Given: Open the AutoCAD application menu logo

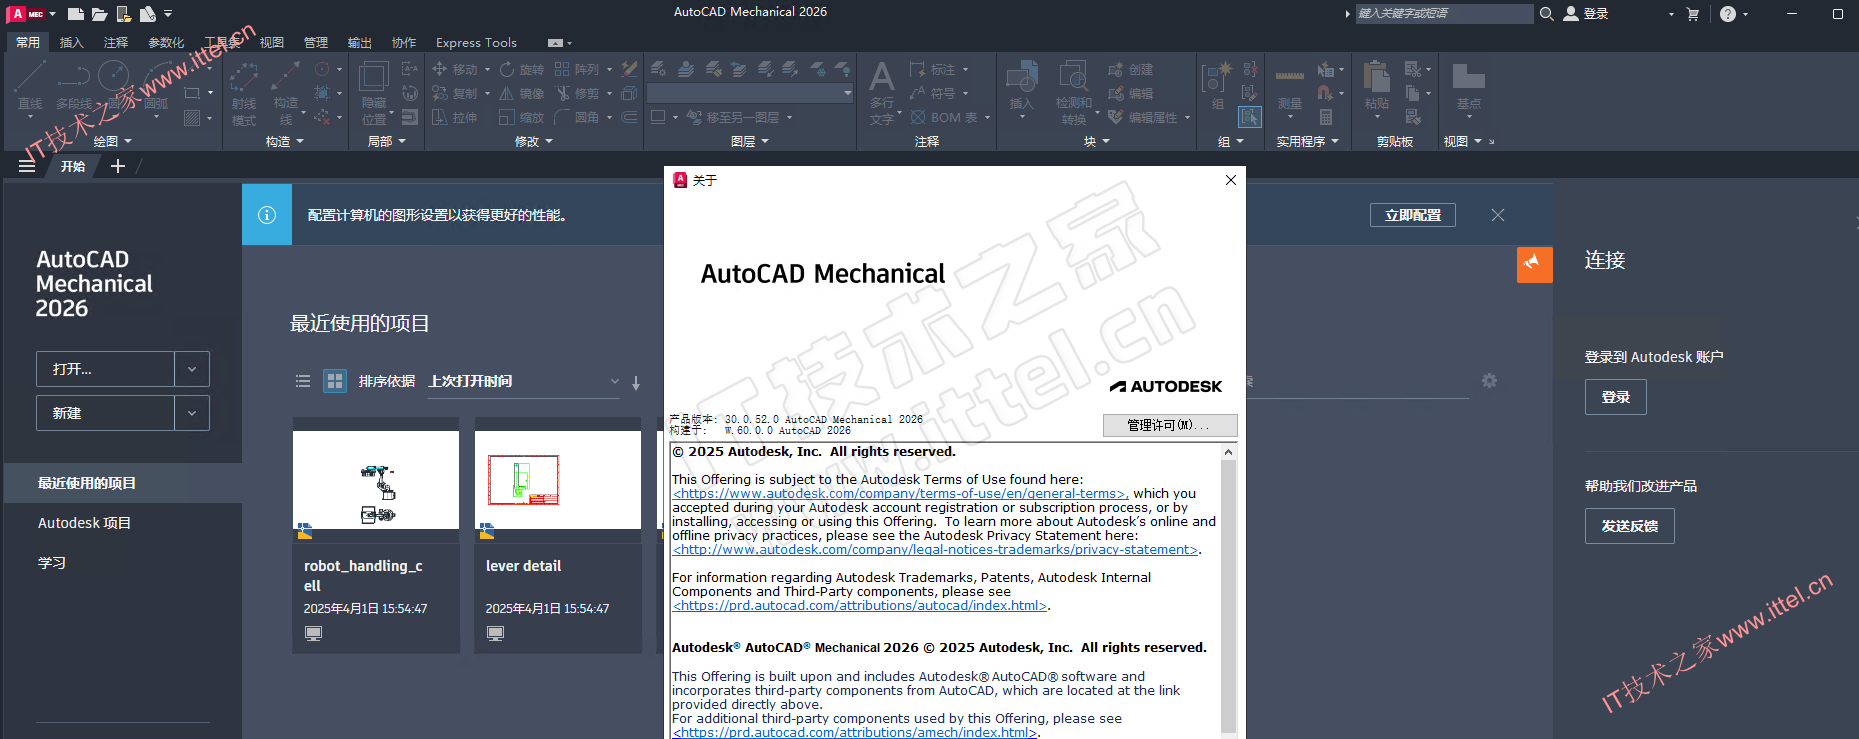Looking at the screenshot, I should click(x=25, y=14).
